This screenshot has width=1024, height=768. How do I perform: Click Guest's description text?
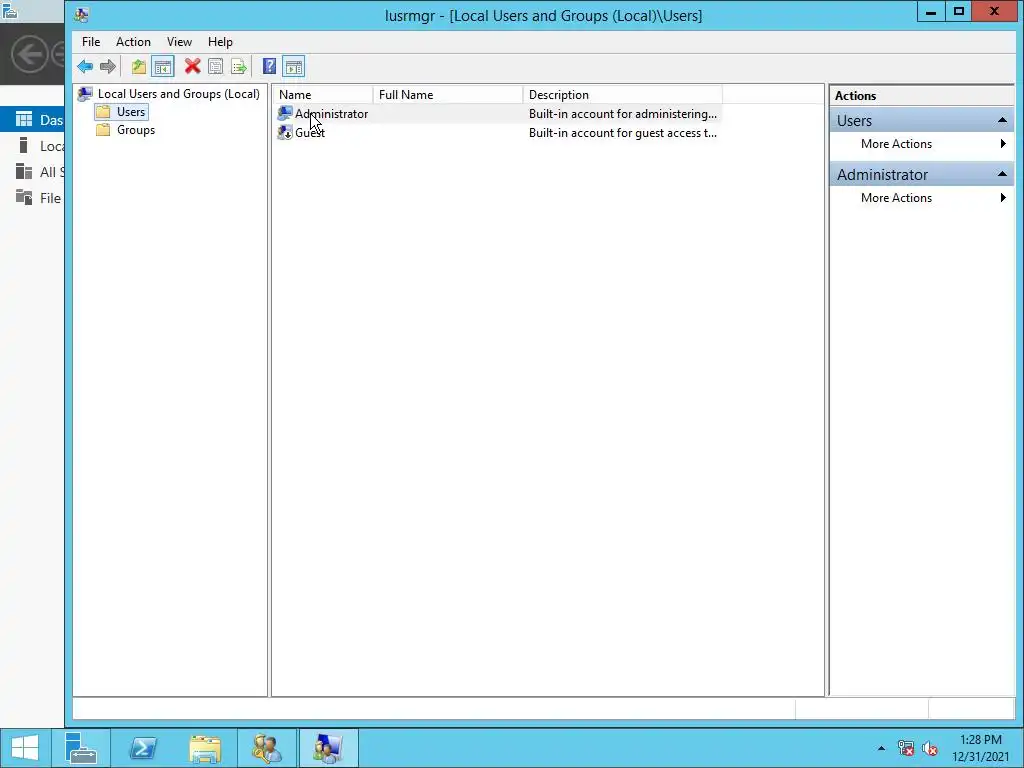tap(623, 133)
